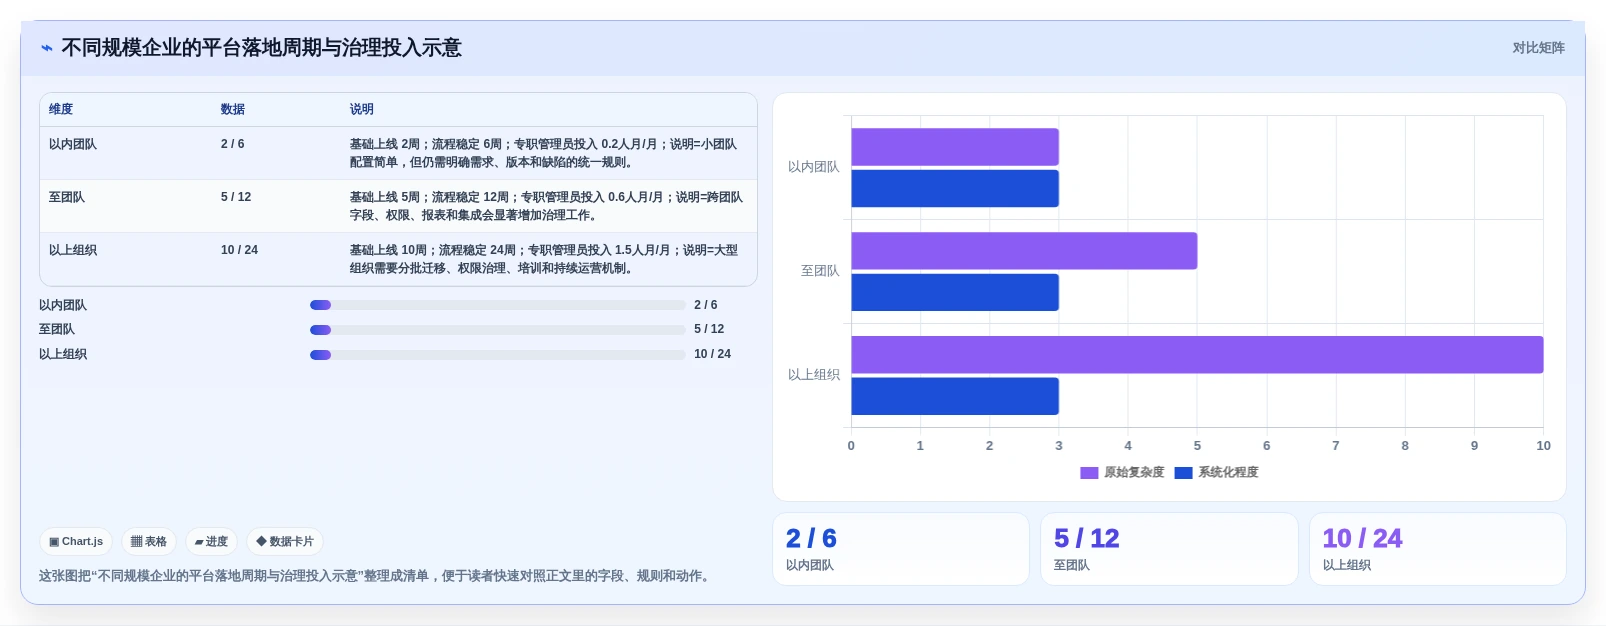
Task: Open the 2 / 6 以内团队 data card
Action: 901,549
